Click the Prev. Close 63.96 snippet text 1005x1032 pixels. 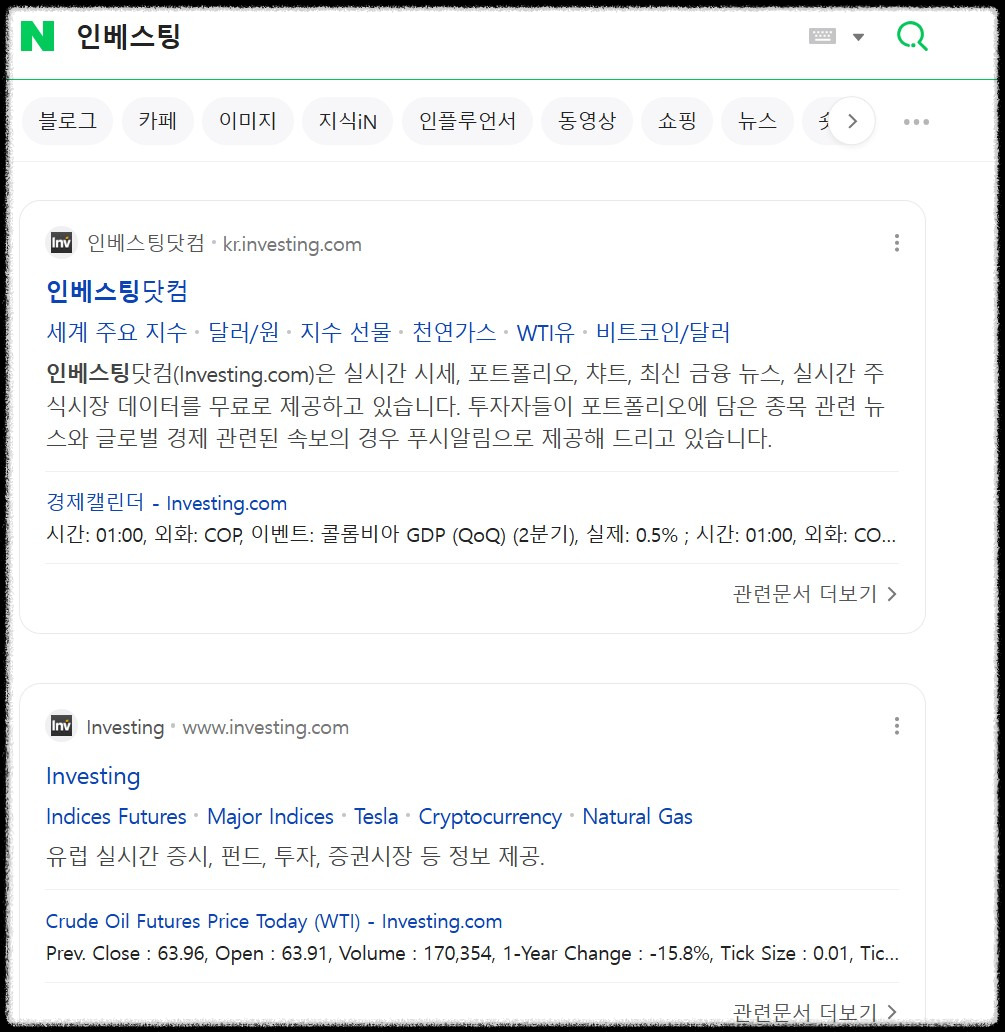(x=472, y=954)
